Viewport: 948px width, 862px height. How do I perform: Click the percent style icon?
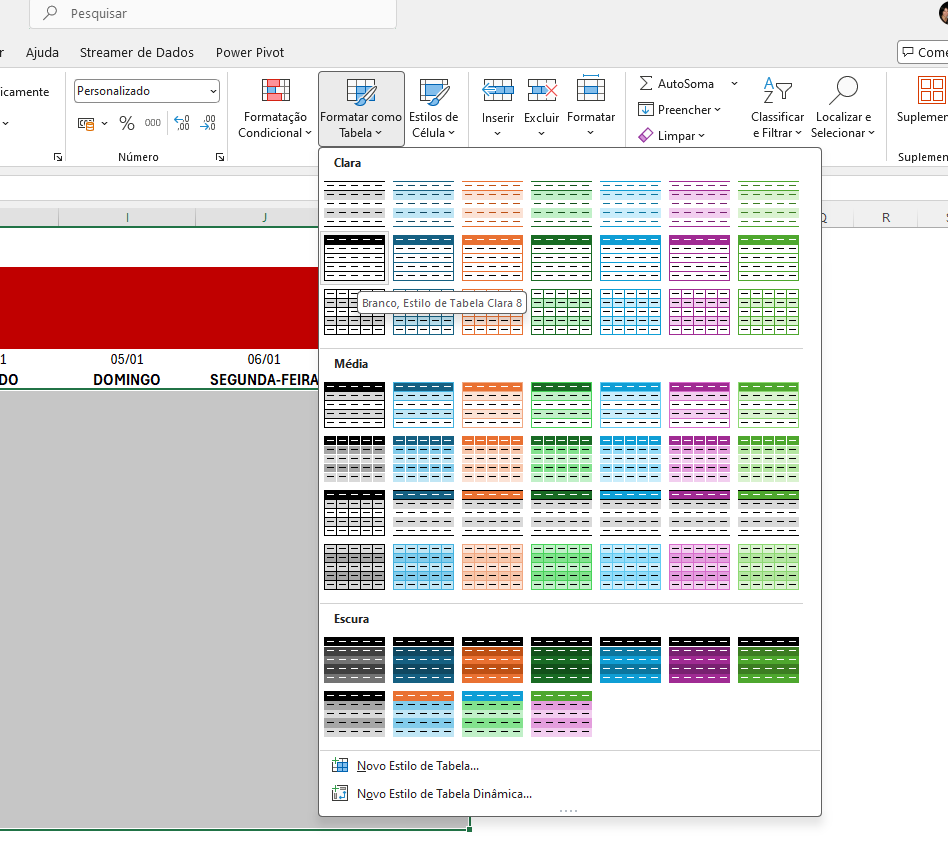coord(127,123)
